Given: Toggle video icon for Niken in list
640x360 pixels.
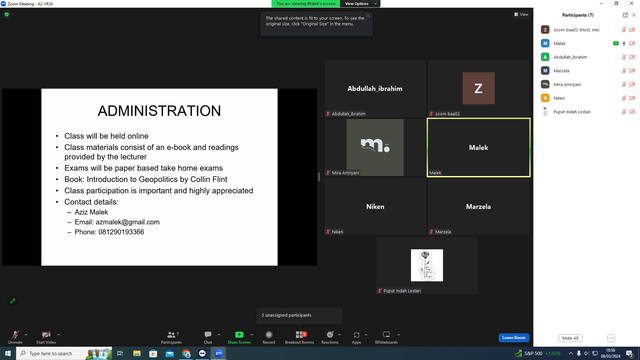Looking at the screenshot, I should tap(632, 98).
